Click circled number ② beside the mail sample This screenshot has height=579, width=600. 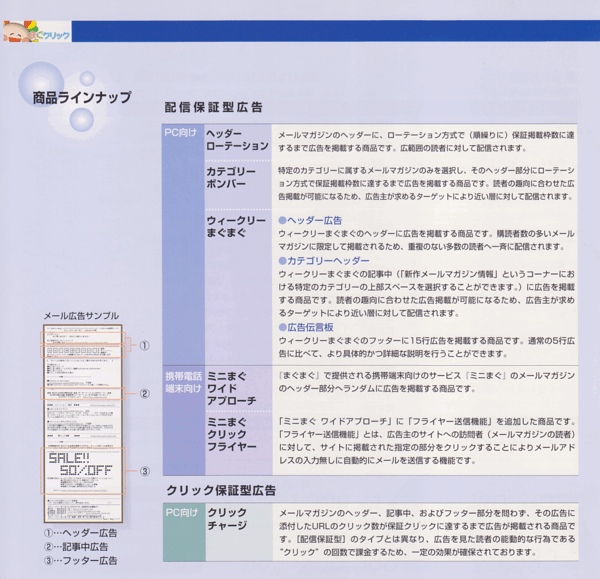pyautogui.click(x=144, y=393)
